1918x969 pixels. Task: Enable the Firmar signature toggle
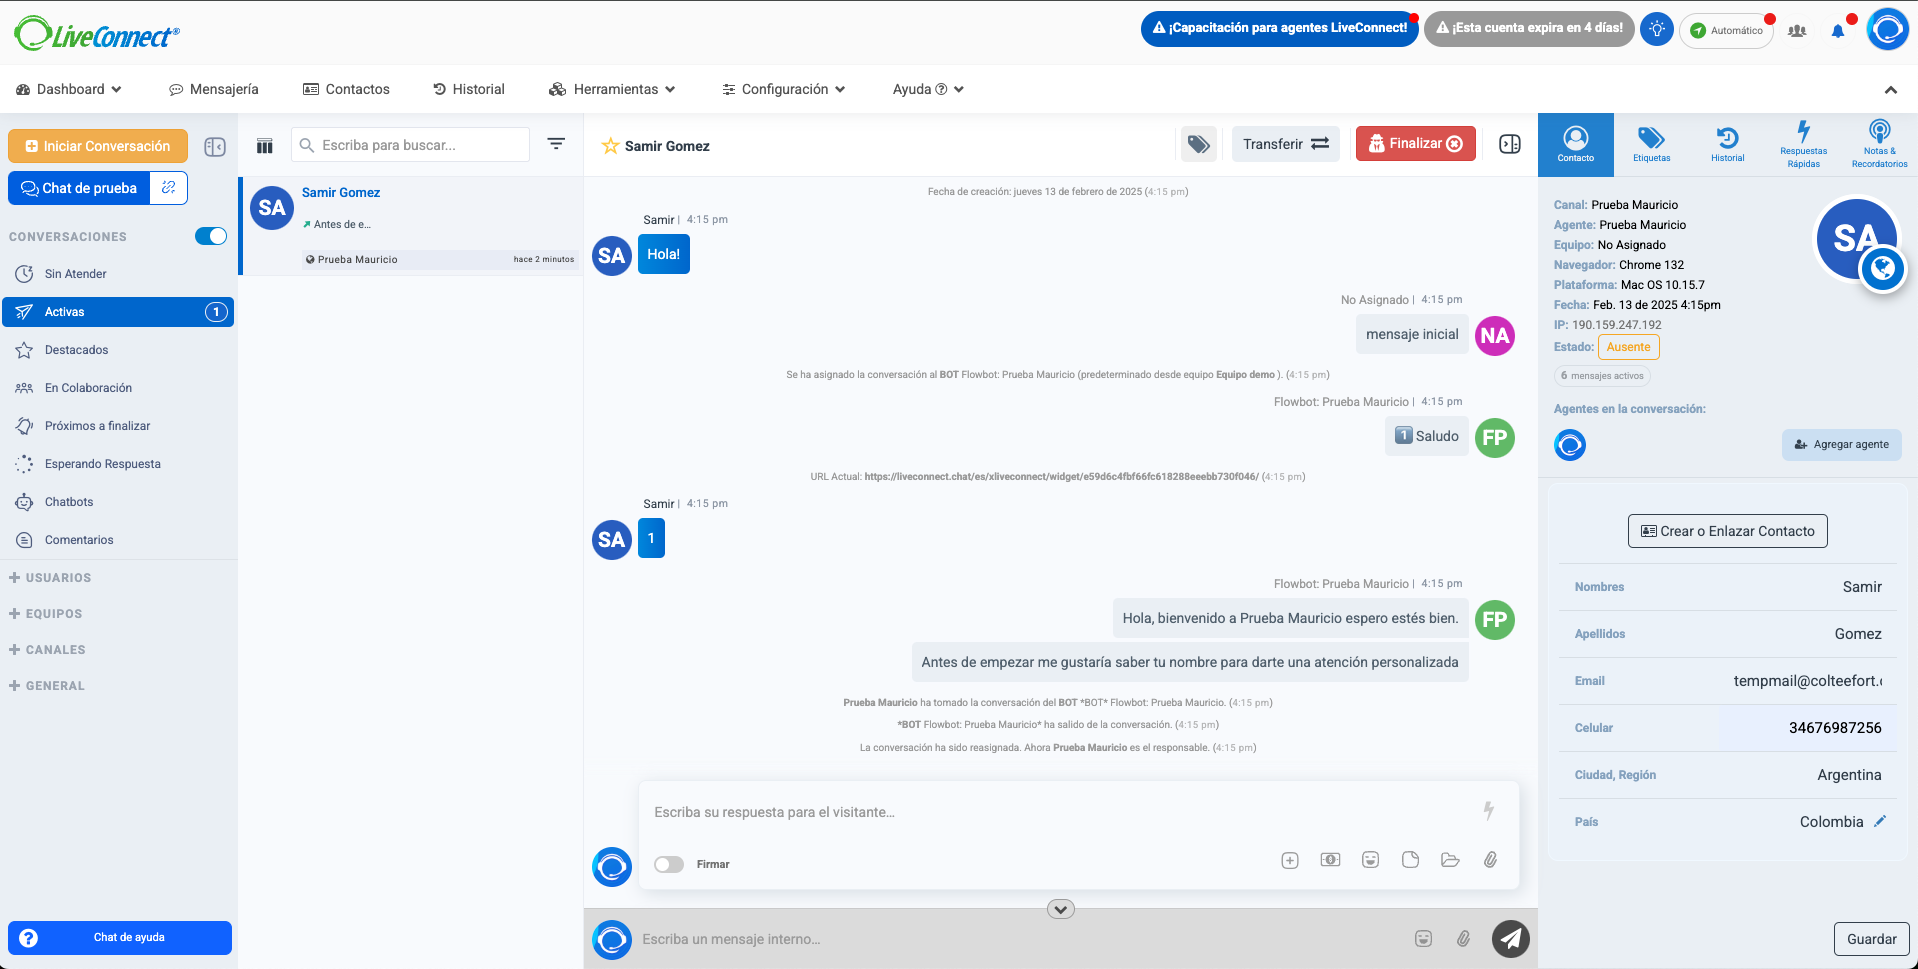[x=669, y=864]
